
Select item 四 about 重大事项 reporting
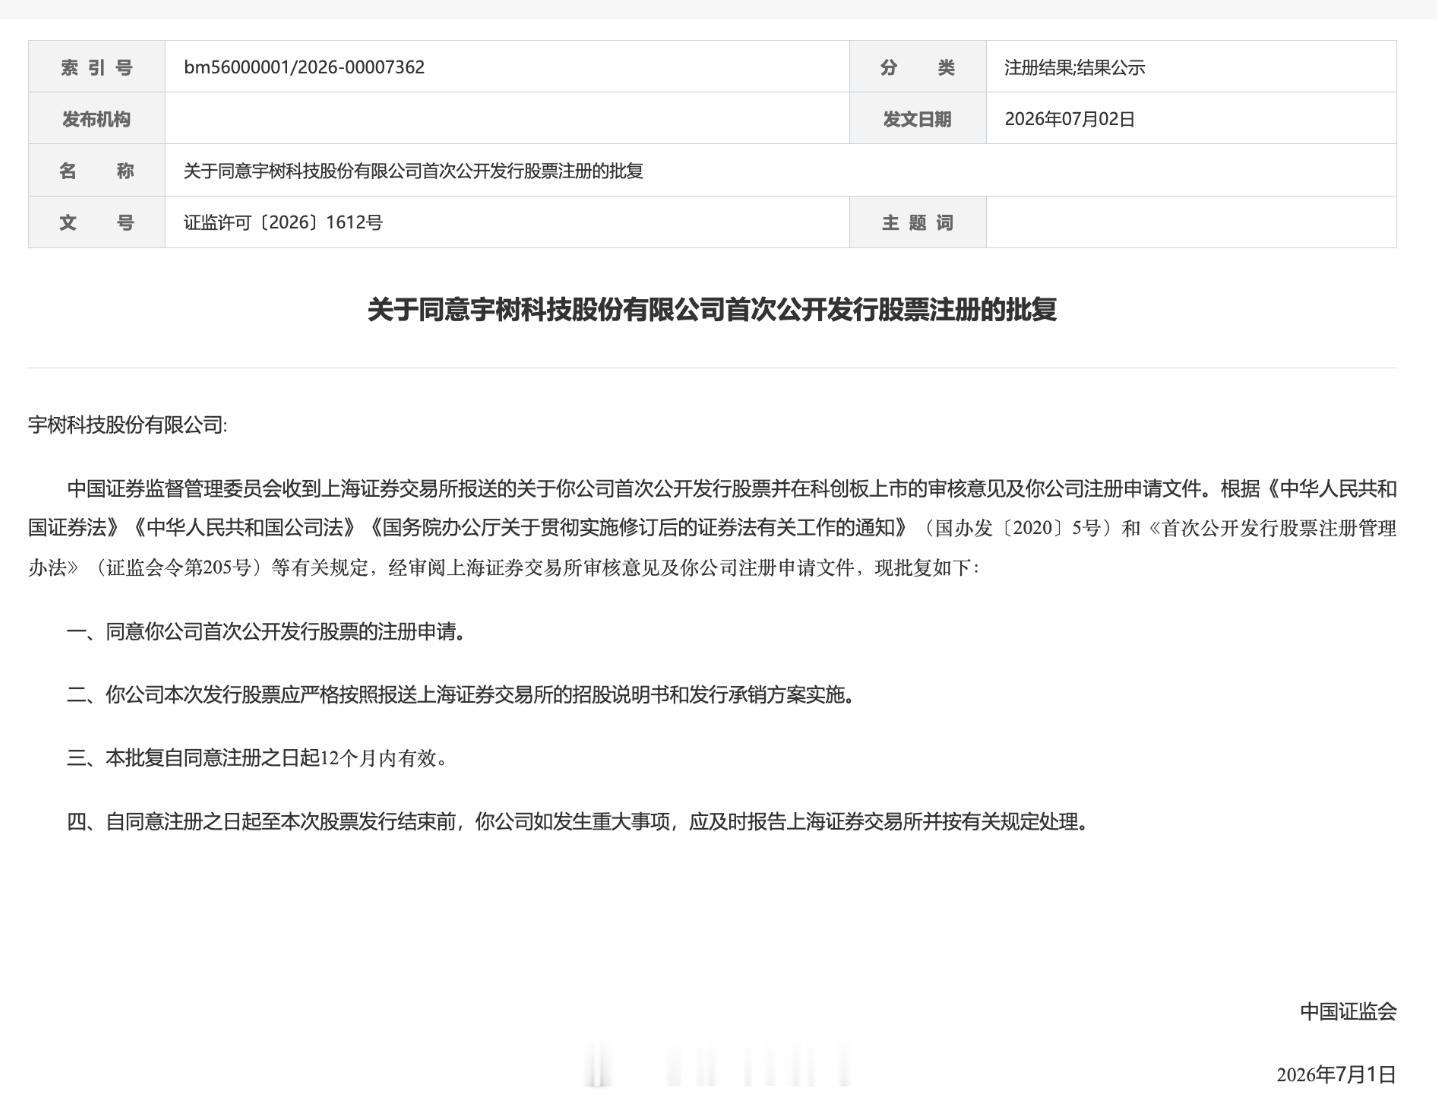pos(578,822)
